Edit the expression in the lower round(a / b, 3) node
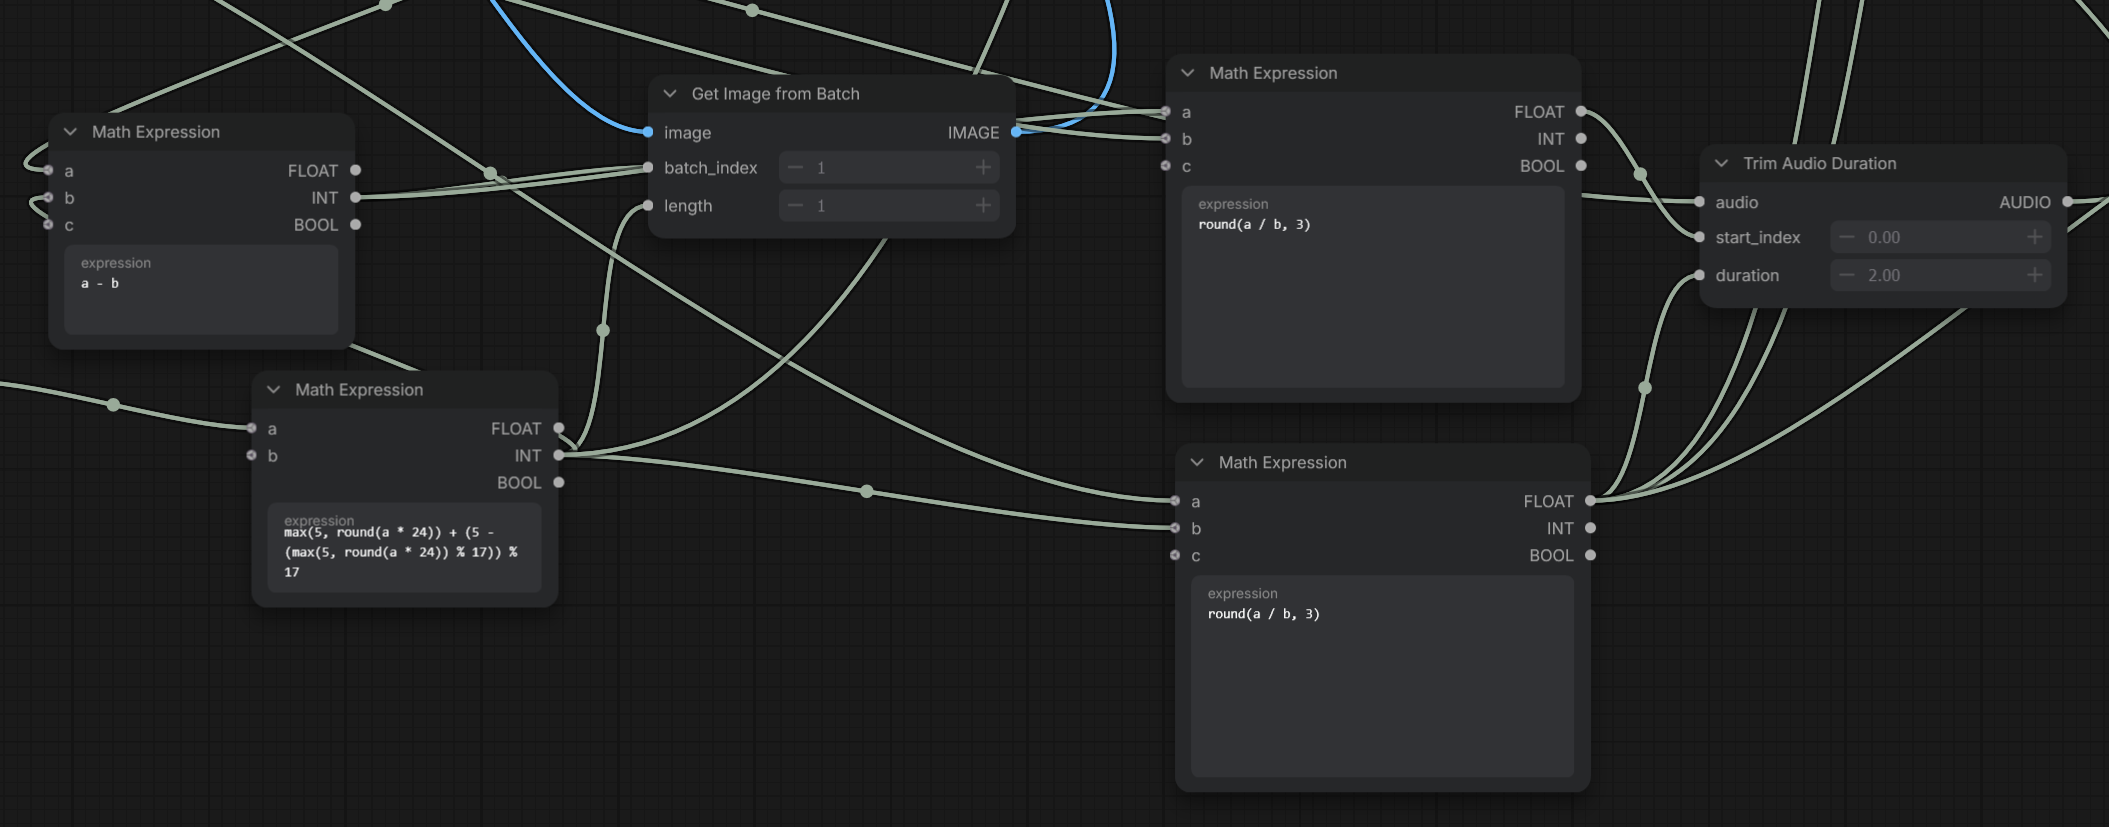Screen dimensions: 2109x827 click(x=1382, y=677)
